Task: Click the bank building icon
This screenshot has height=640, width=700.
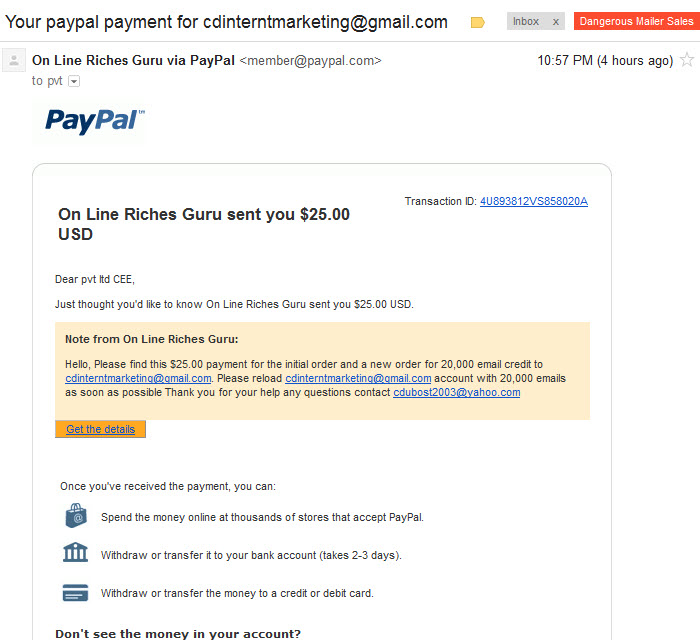Action: click(x=75, y=553)
